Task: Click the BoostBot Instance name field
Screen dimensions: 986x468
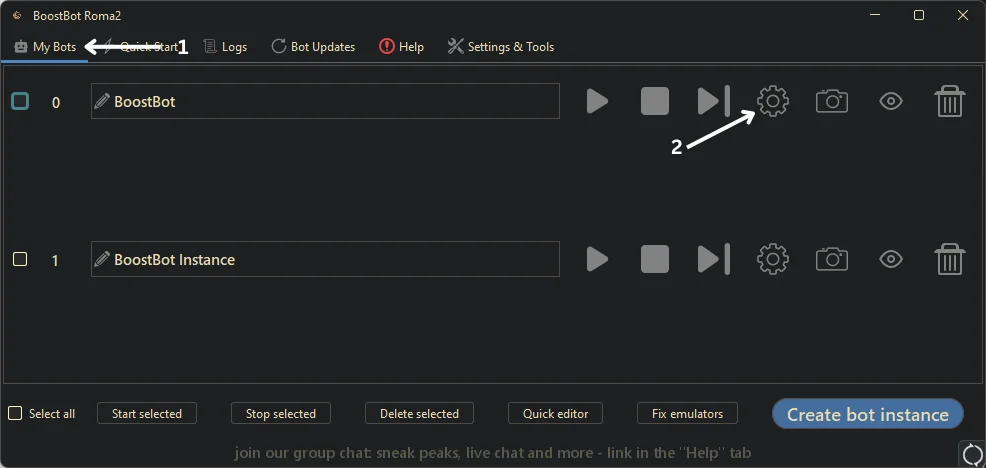Action: pos(325,259)
